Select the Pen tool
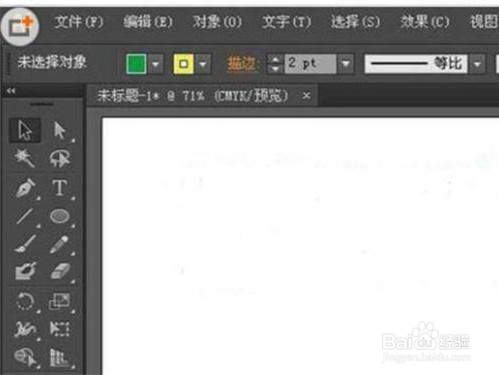The height and width of the screenshot is (375, 499). 25,188
